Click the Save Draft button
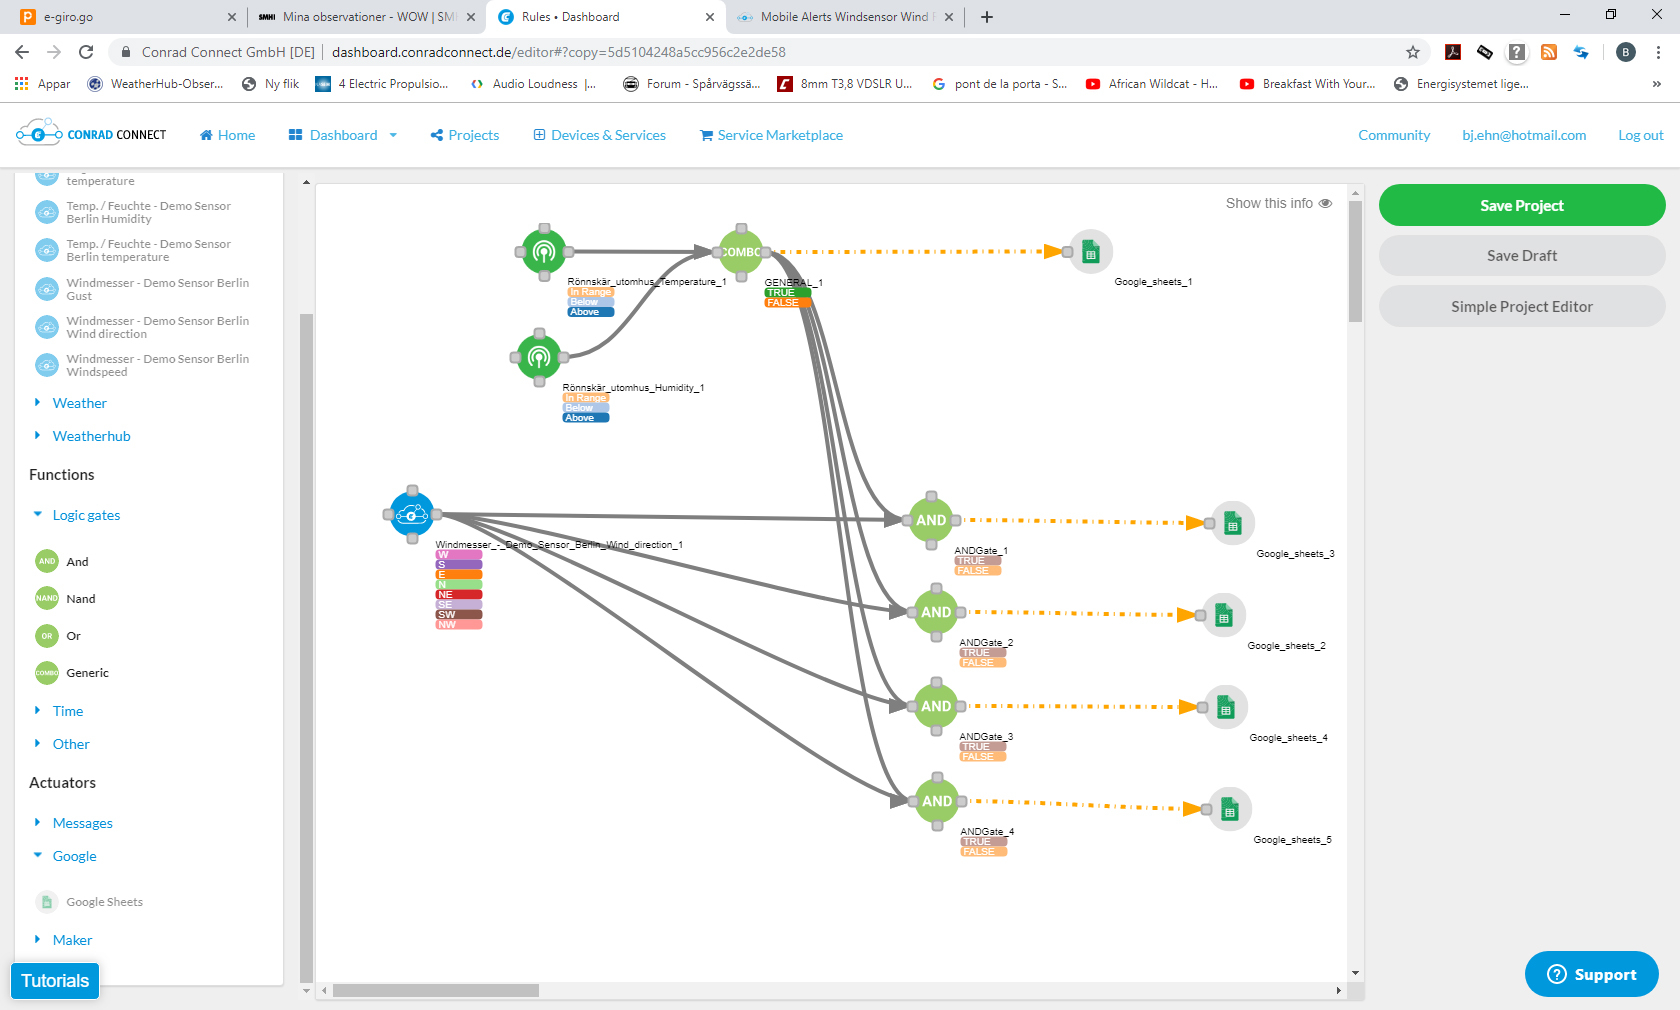1680x1010 pixels. (x=1522, y=255)
